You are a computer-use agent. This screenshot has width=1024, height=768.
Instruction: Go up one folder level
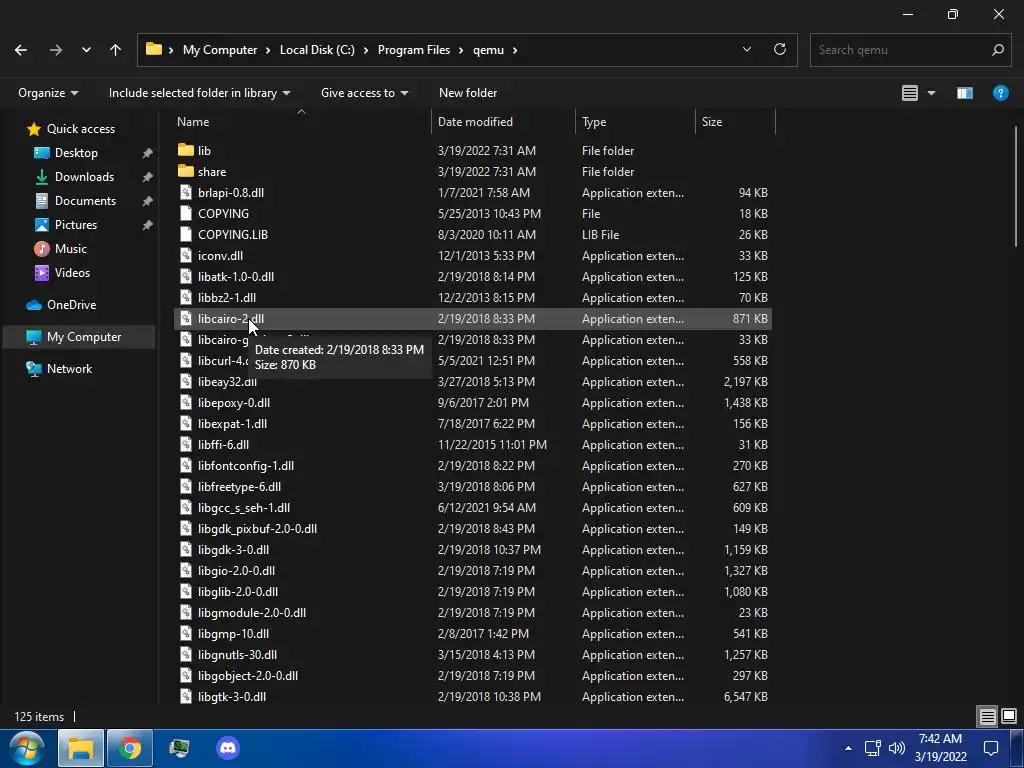pos(116,50)
